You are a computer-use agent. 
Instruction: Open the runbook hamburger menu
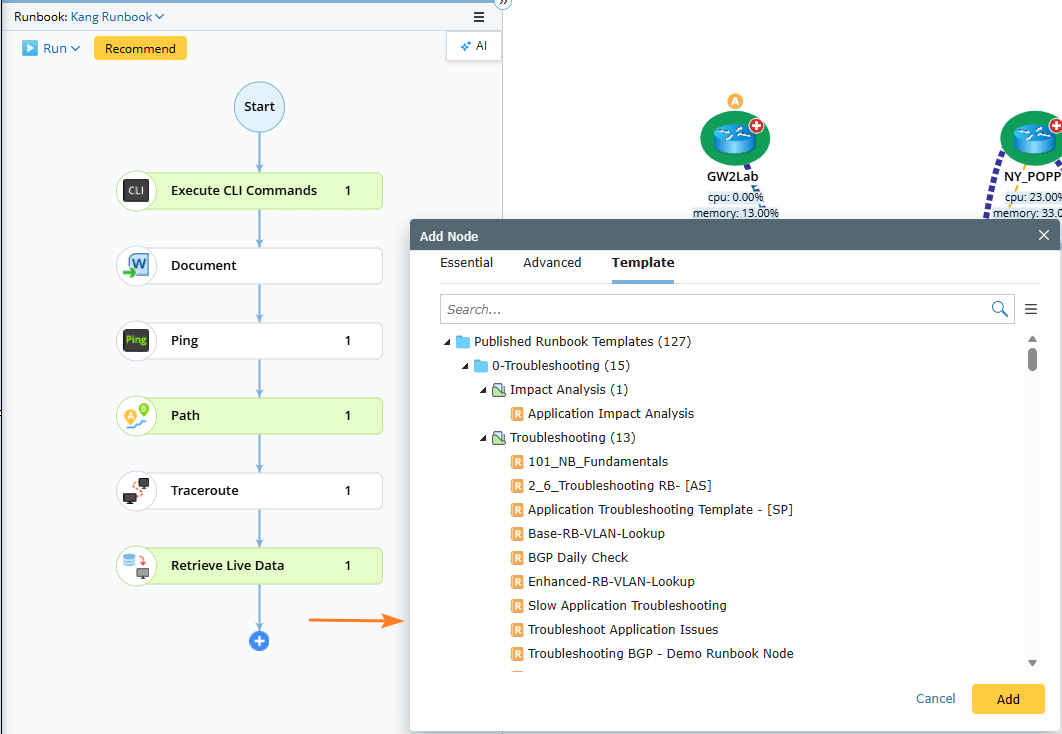tap(479, 17)
